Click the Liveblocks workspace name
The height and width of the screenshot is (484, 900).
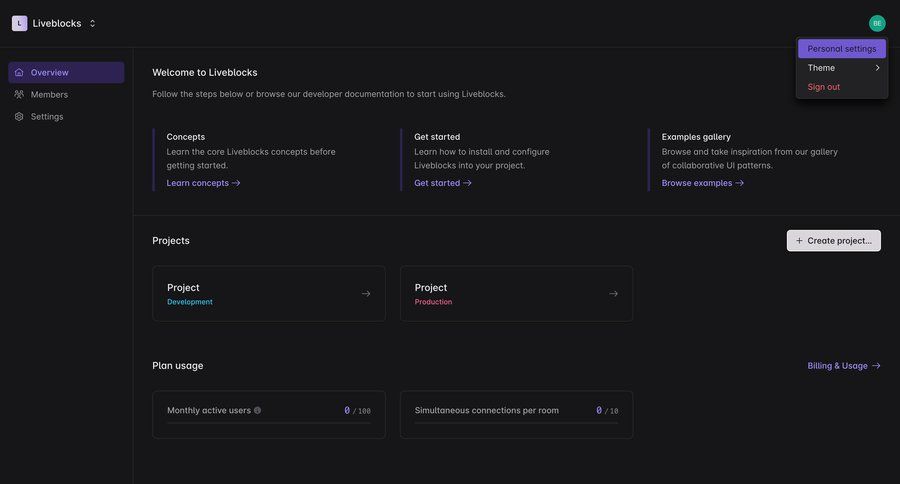(57, 24)
